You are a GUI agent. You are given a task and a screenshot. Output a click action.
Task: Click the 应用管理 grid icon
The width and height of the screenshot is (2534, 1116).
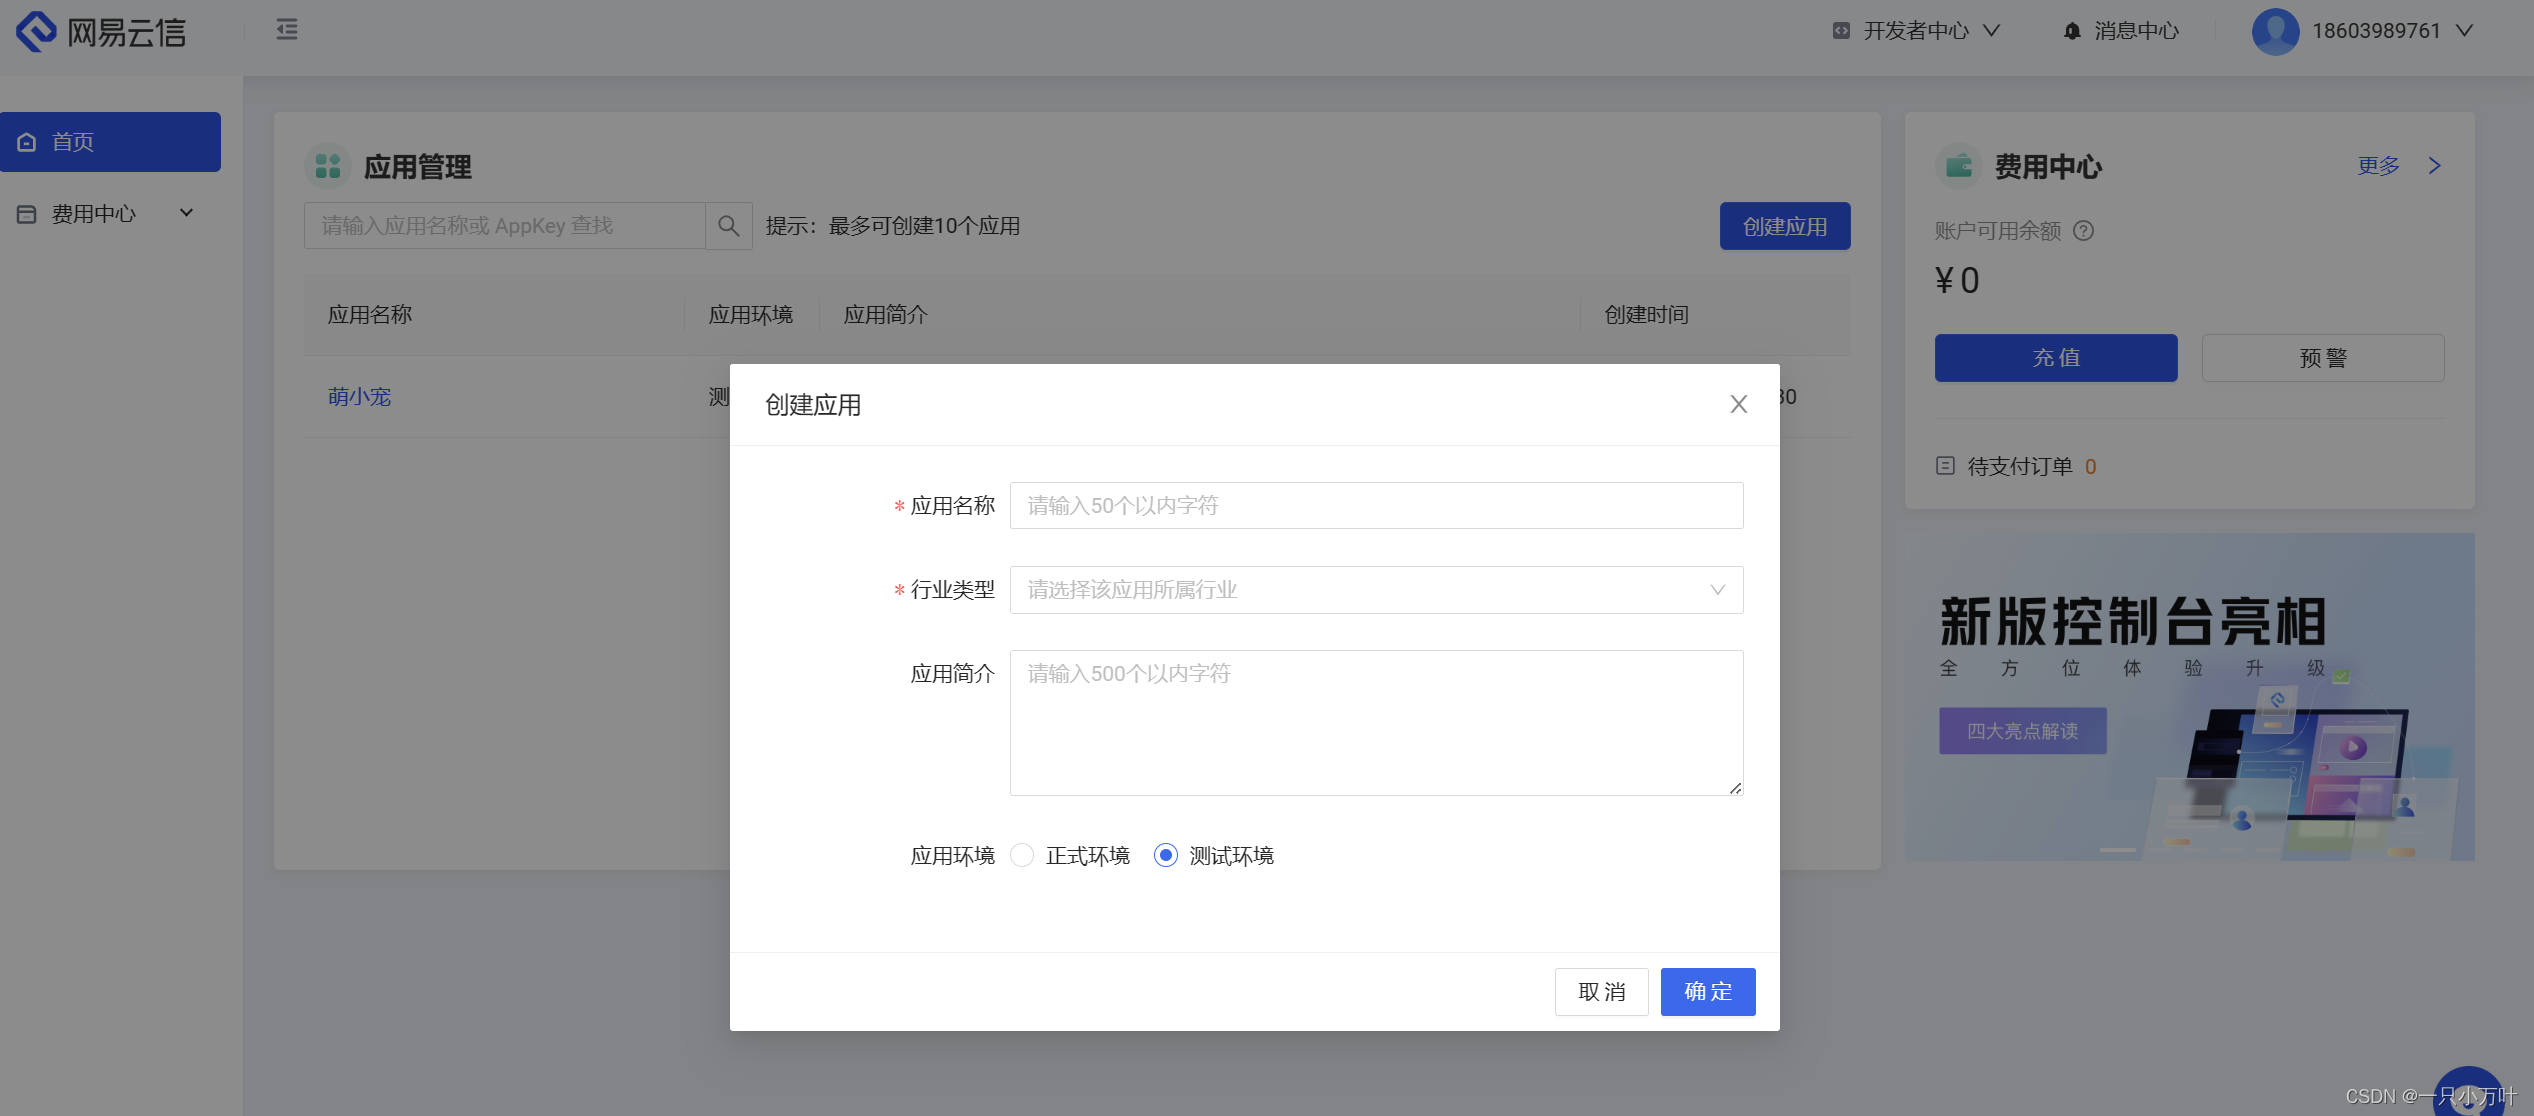[327, 166]
